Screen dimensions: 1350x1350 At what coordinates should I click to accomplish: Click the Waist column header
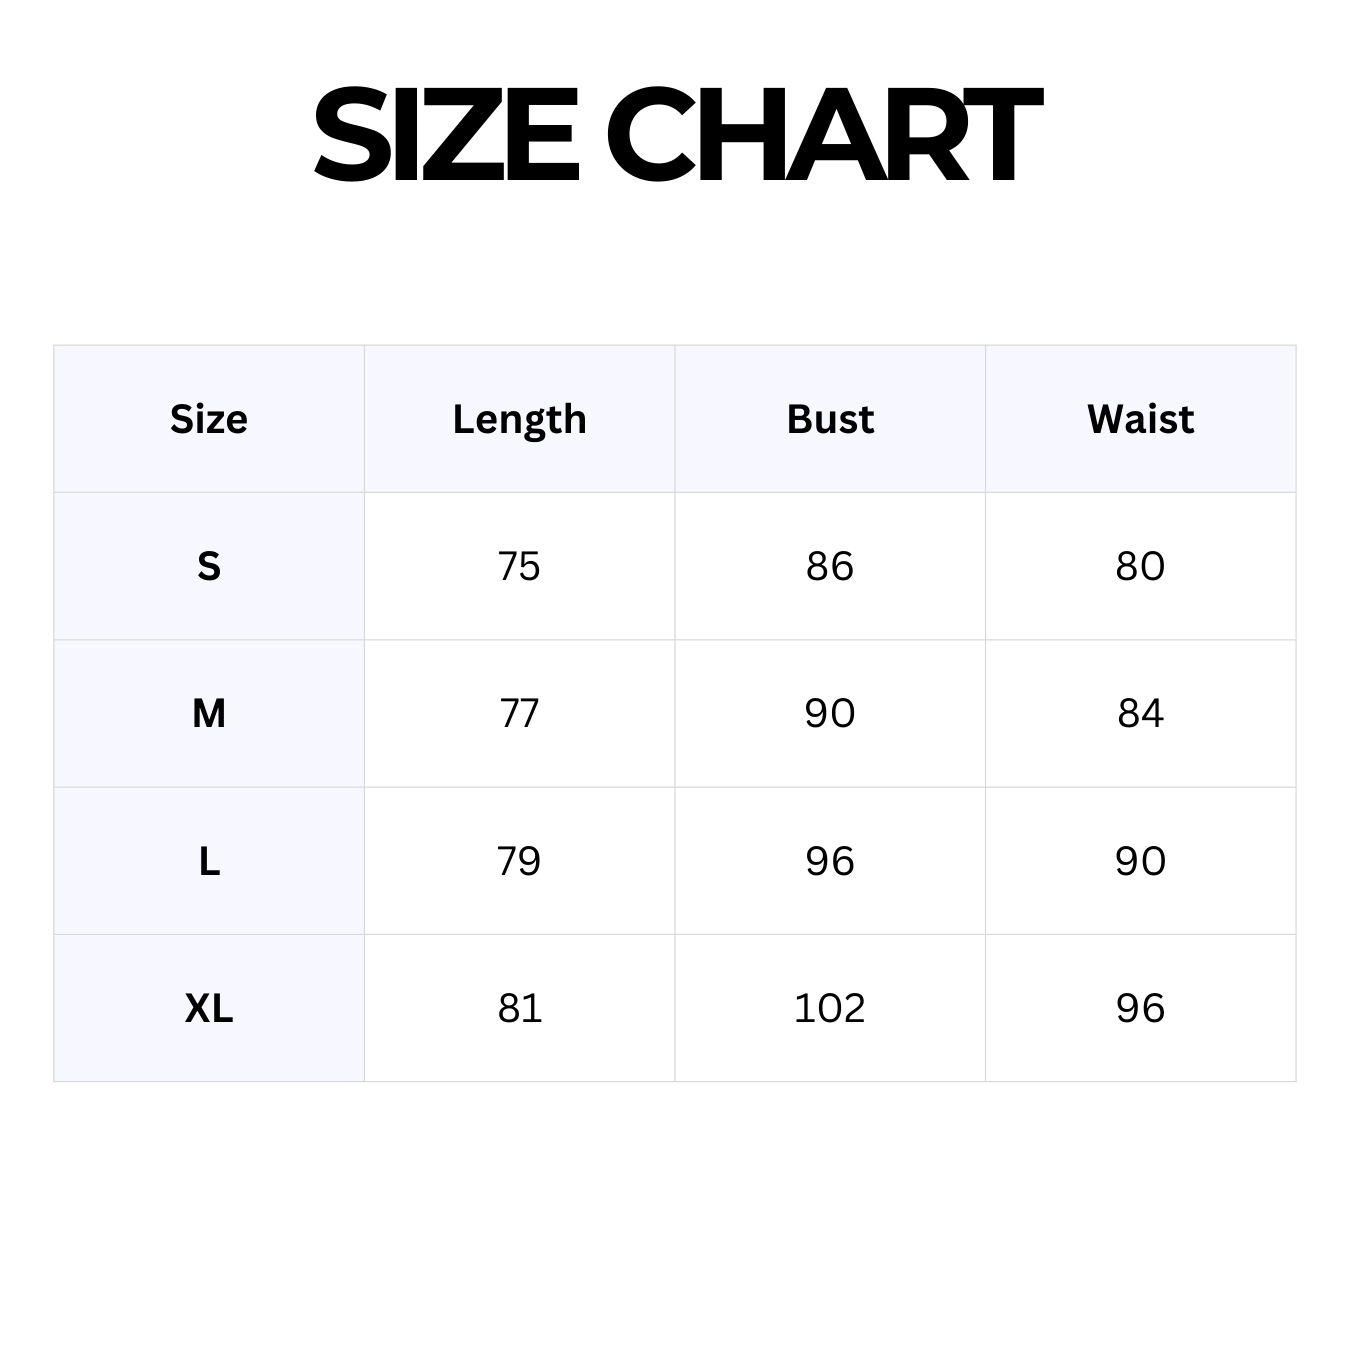coord(1140,419)
